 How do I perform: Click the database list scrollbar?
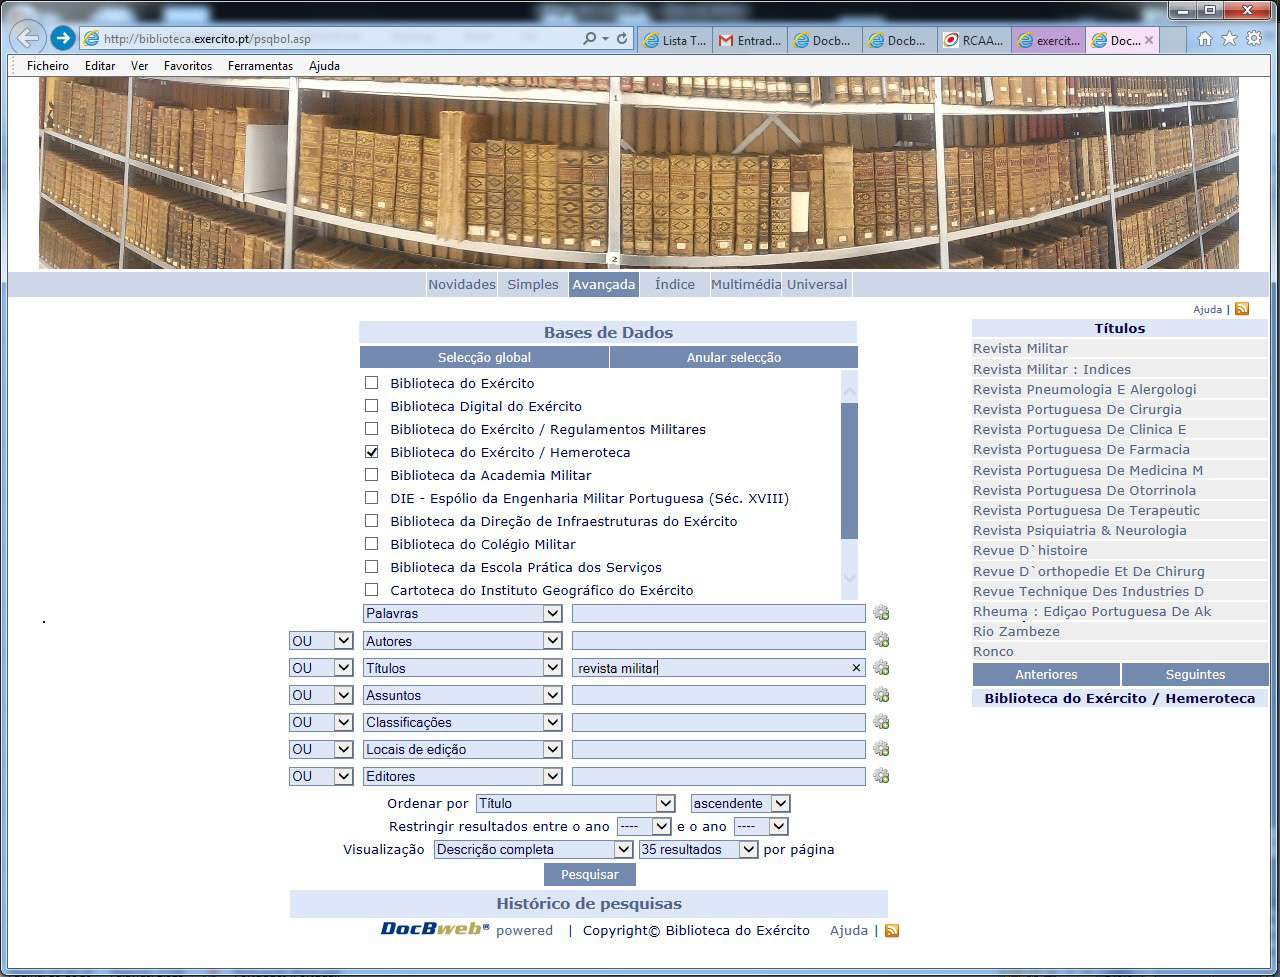click(x=849, y=470)
